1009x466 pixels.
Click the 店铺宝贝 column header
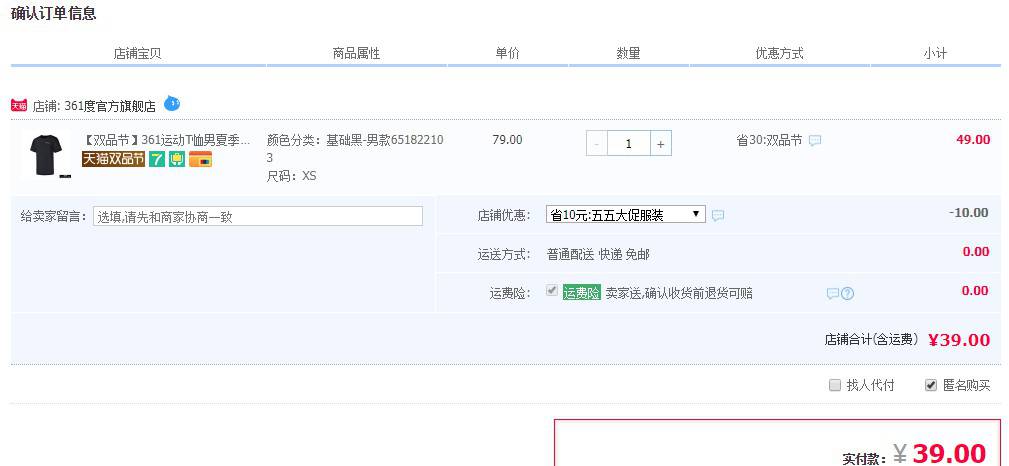(x=138, y=53)
